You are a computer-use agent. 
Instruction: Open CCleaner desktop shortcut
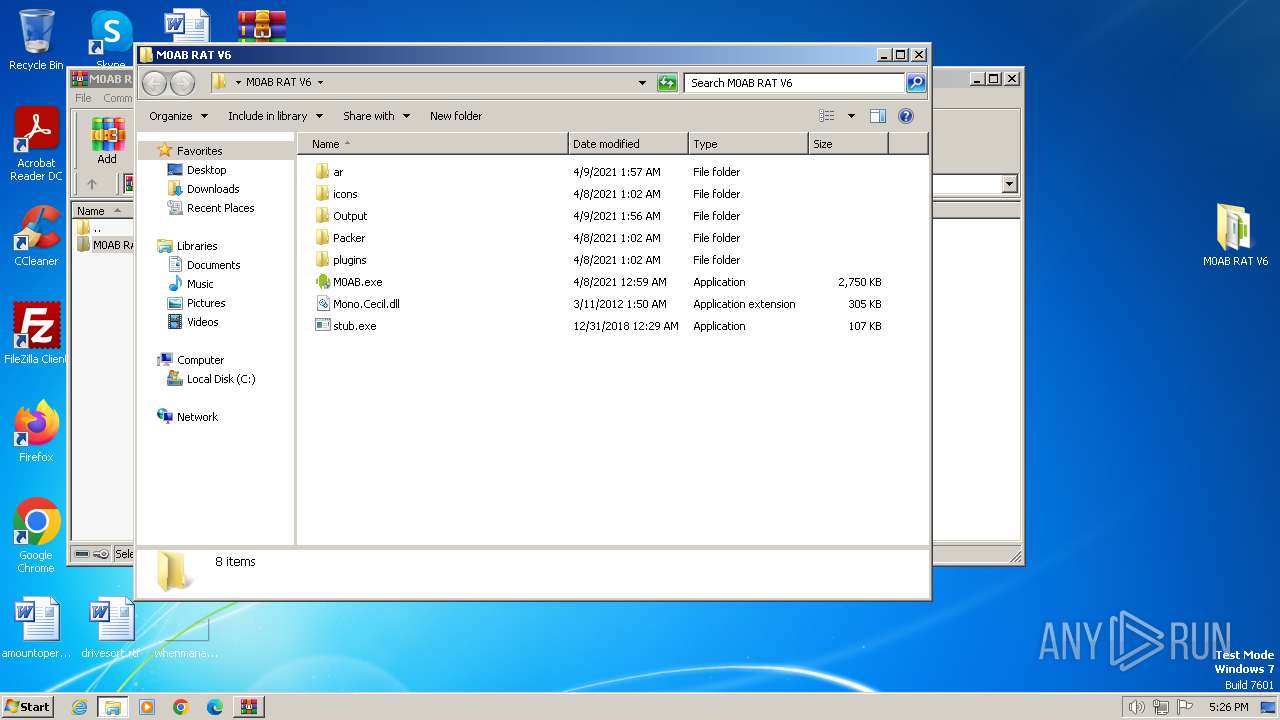coord(36,236)
